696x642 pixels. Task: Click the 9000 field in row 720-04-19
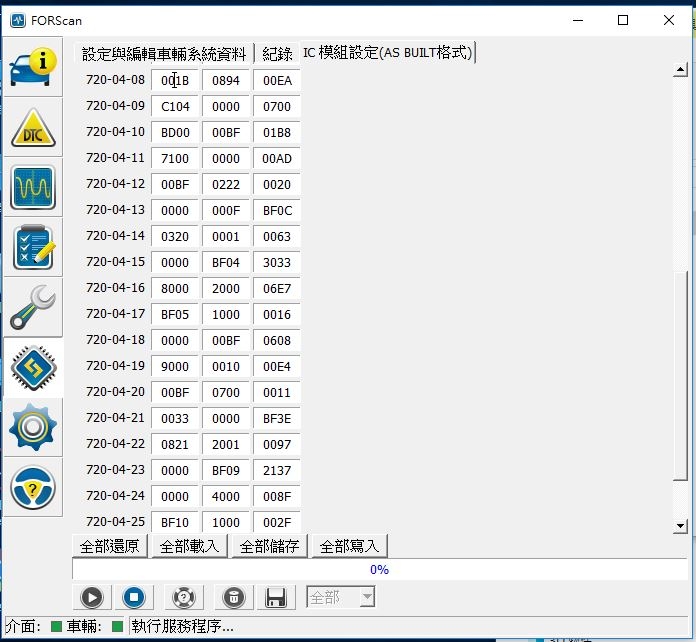point(175,366)
